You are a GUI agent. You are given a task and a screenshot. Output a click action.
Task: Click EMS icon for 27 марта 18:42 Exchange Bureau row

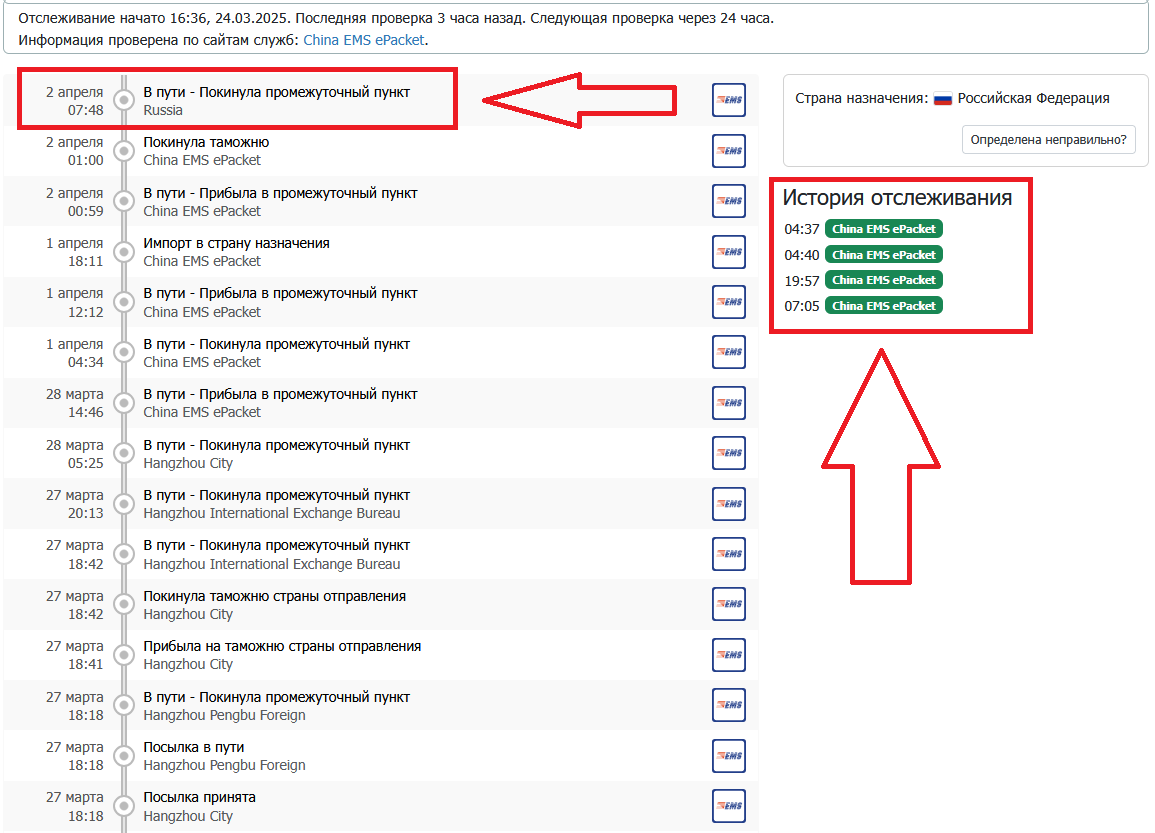pos(729,554)
